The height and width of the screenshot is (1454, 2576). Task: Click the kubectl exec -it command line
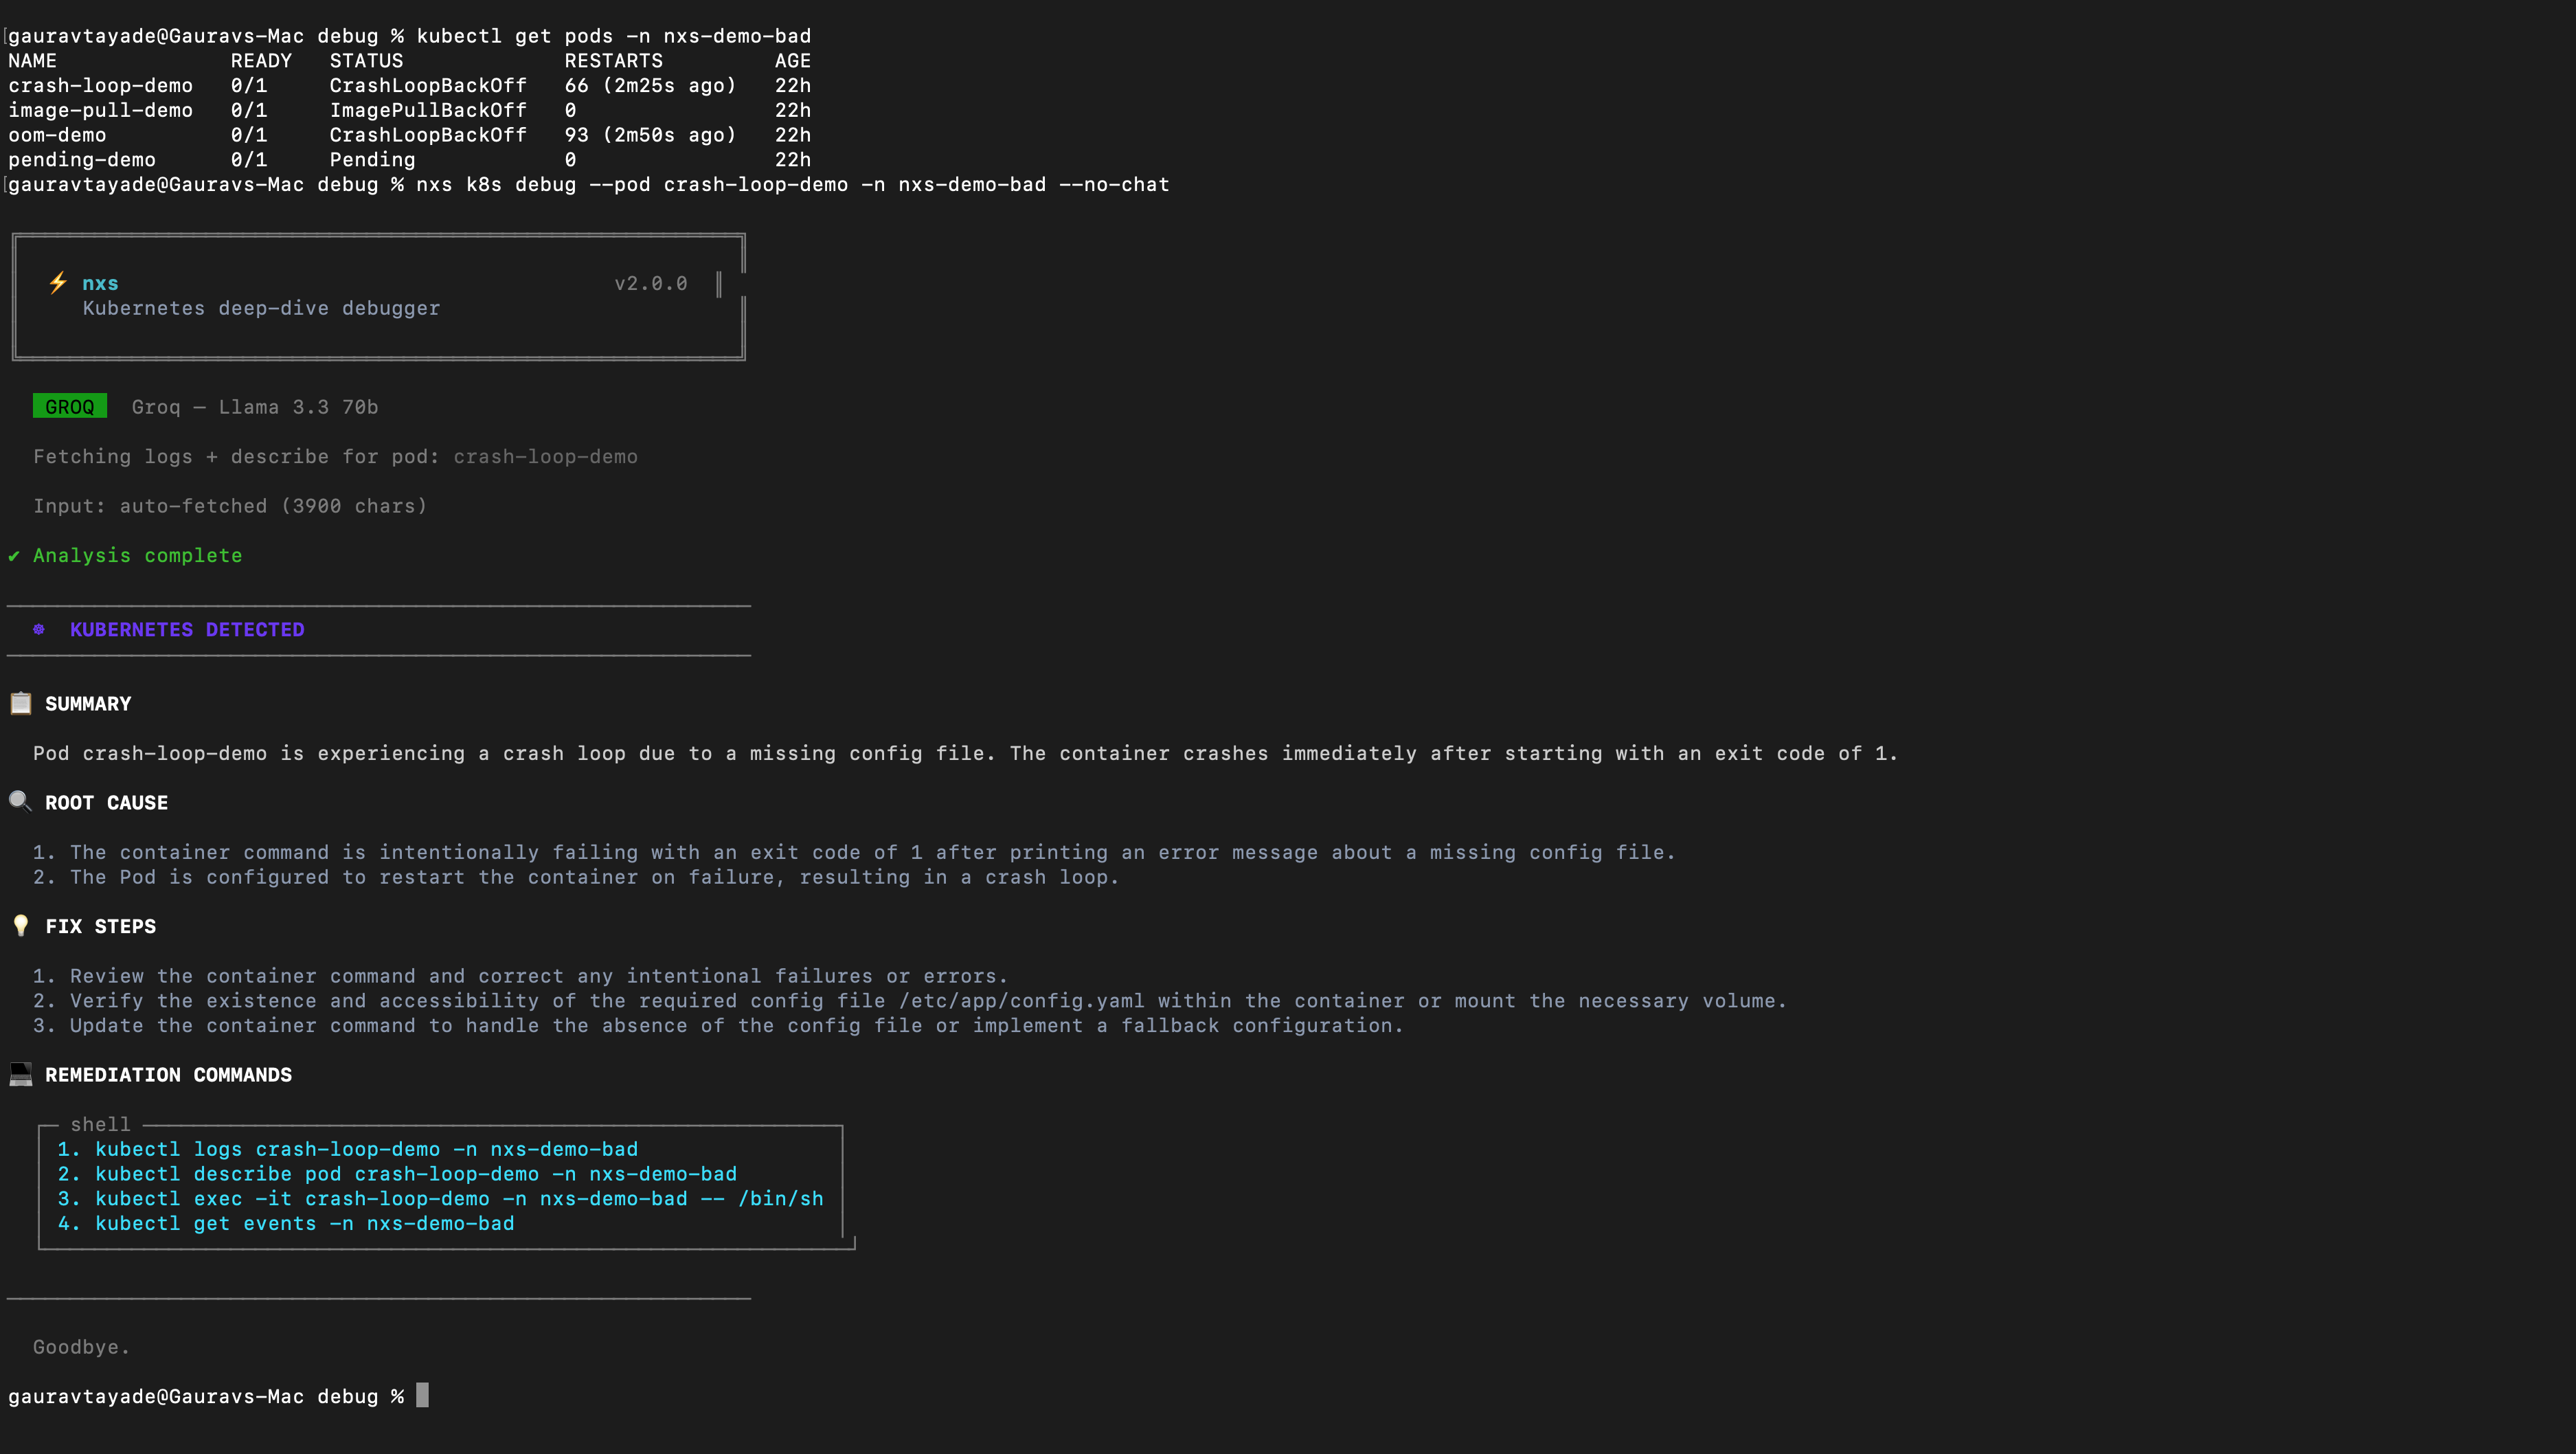tap(458, 1198)
